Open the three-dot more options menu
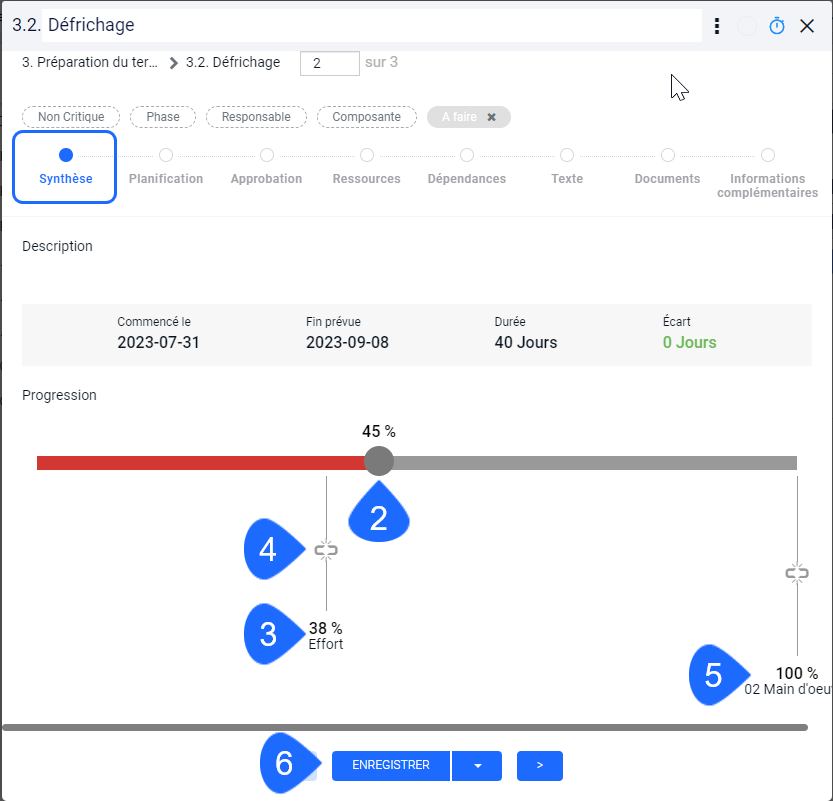Screen dimensions: 833x801 point(717,25)
